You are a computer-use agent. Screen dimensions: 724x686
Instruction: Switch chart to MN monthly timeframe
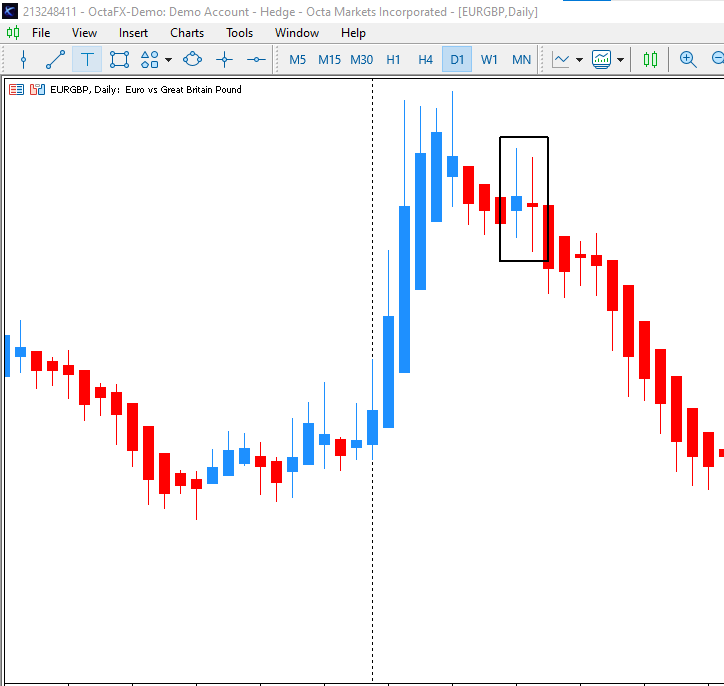(x=521, y=60)
